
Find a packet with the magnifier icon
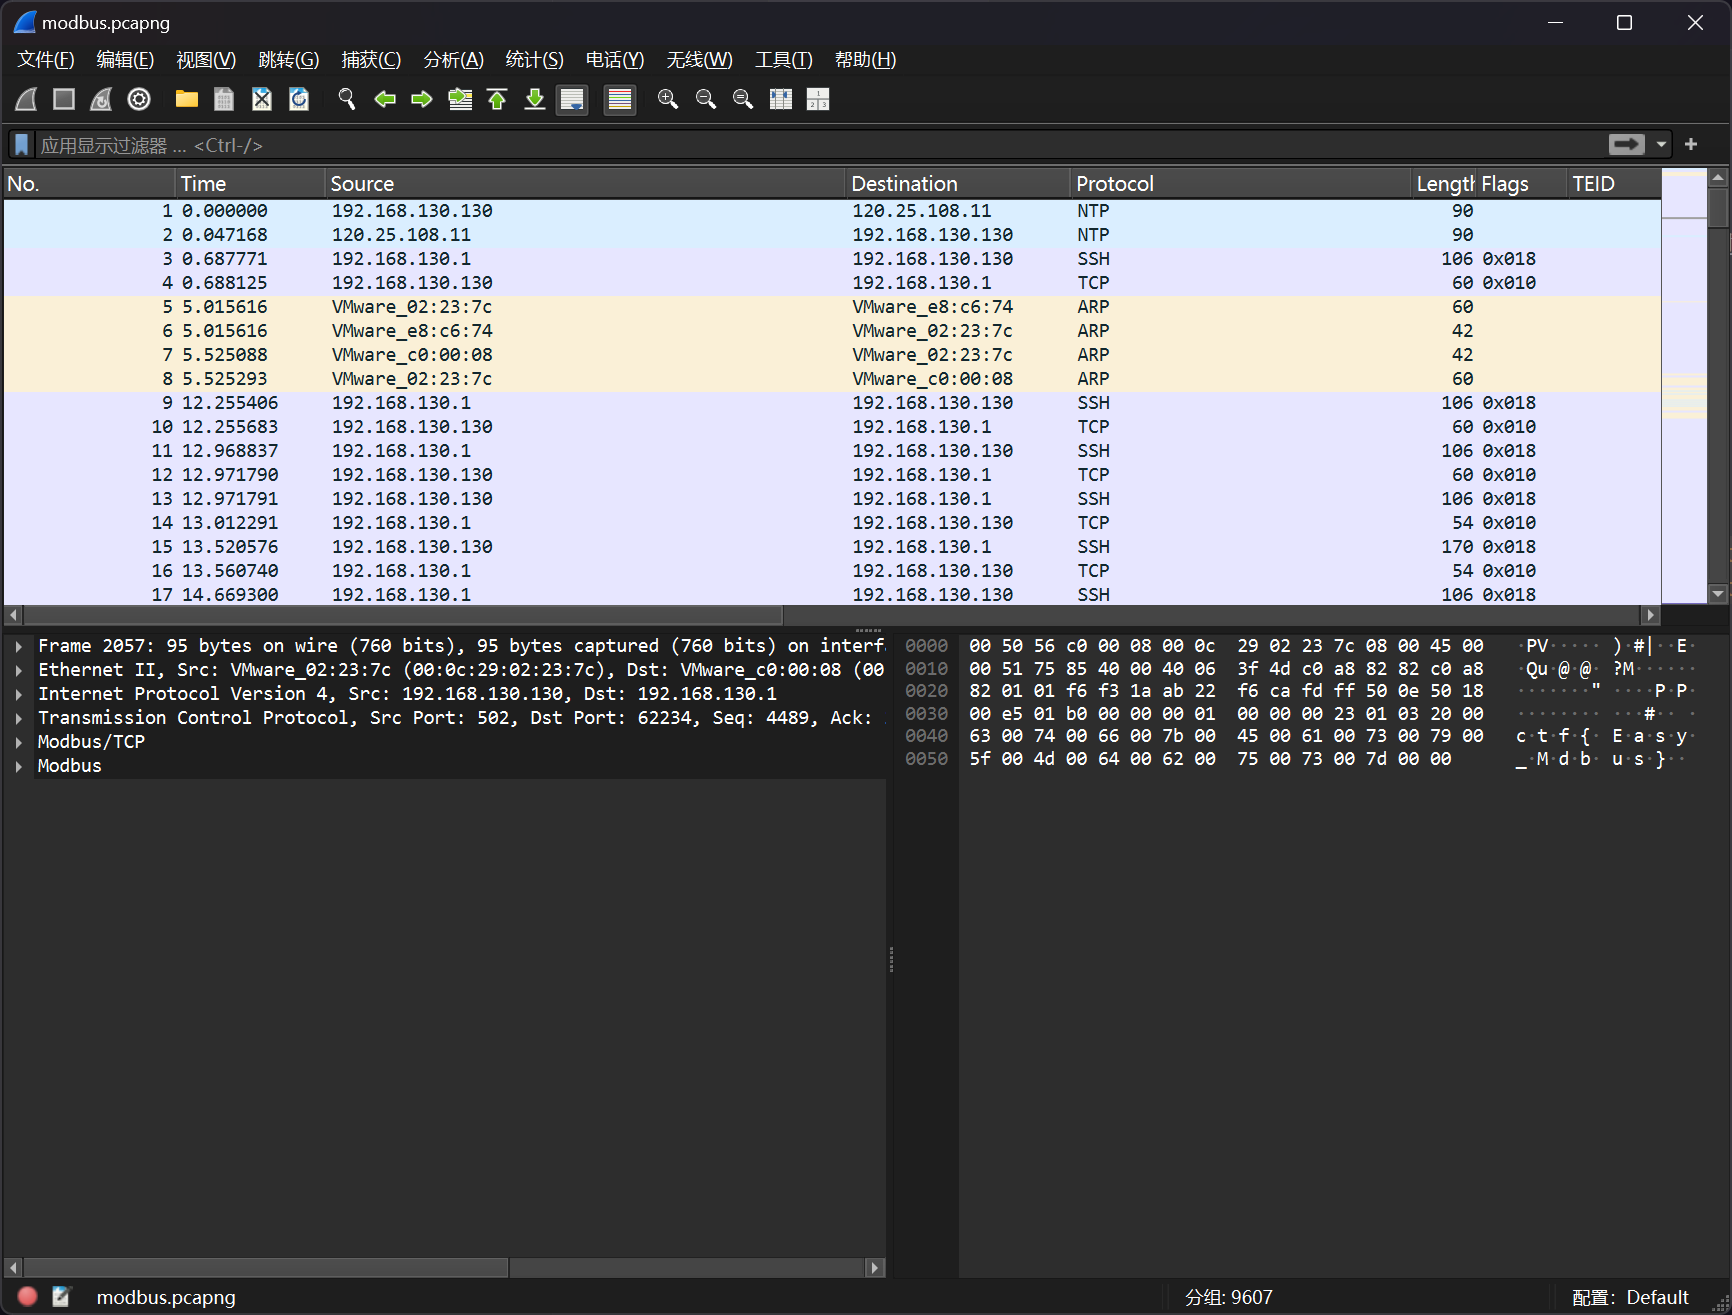(347, 99)
